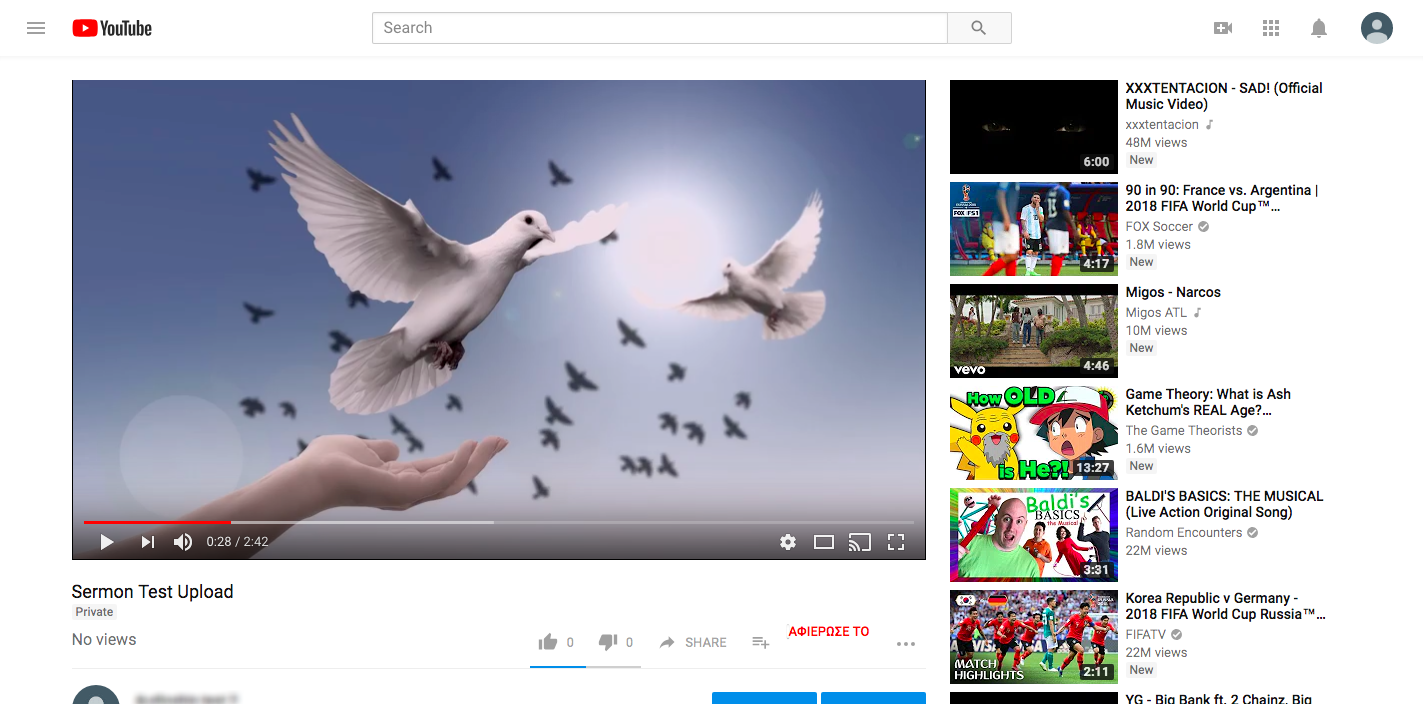Enter full screen mode

[896, 542]
